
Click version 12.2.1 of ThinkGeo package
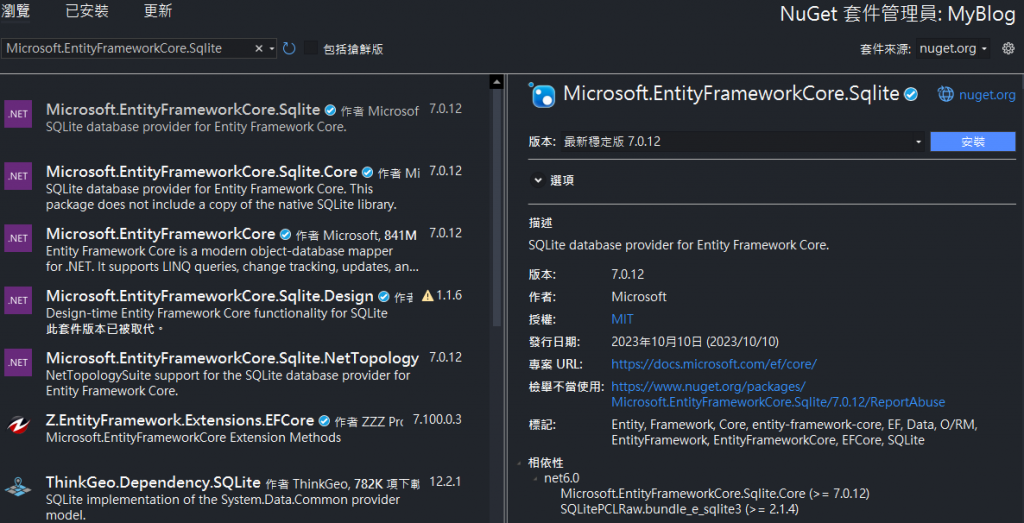tap(445, 482)
